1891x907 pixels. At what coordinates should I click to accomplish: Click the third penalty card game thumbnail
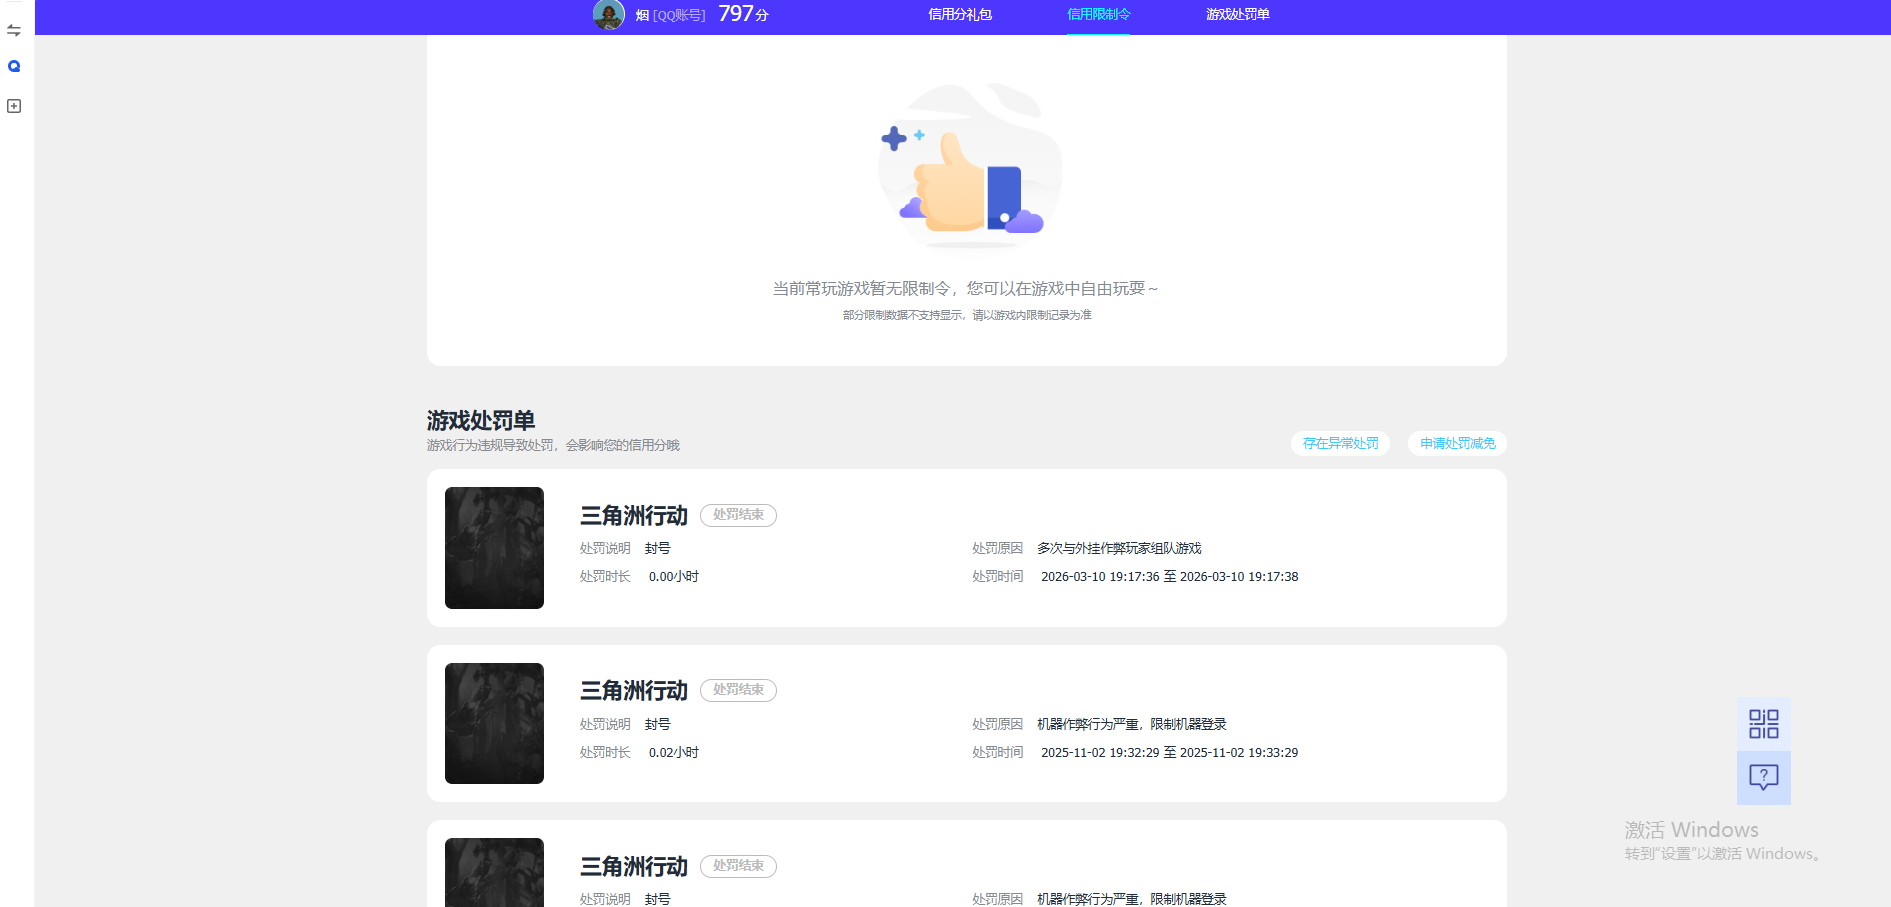pos(494,872)
